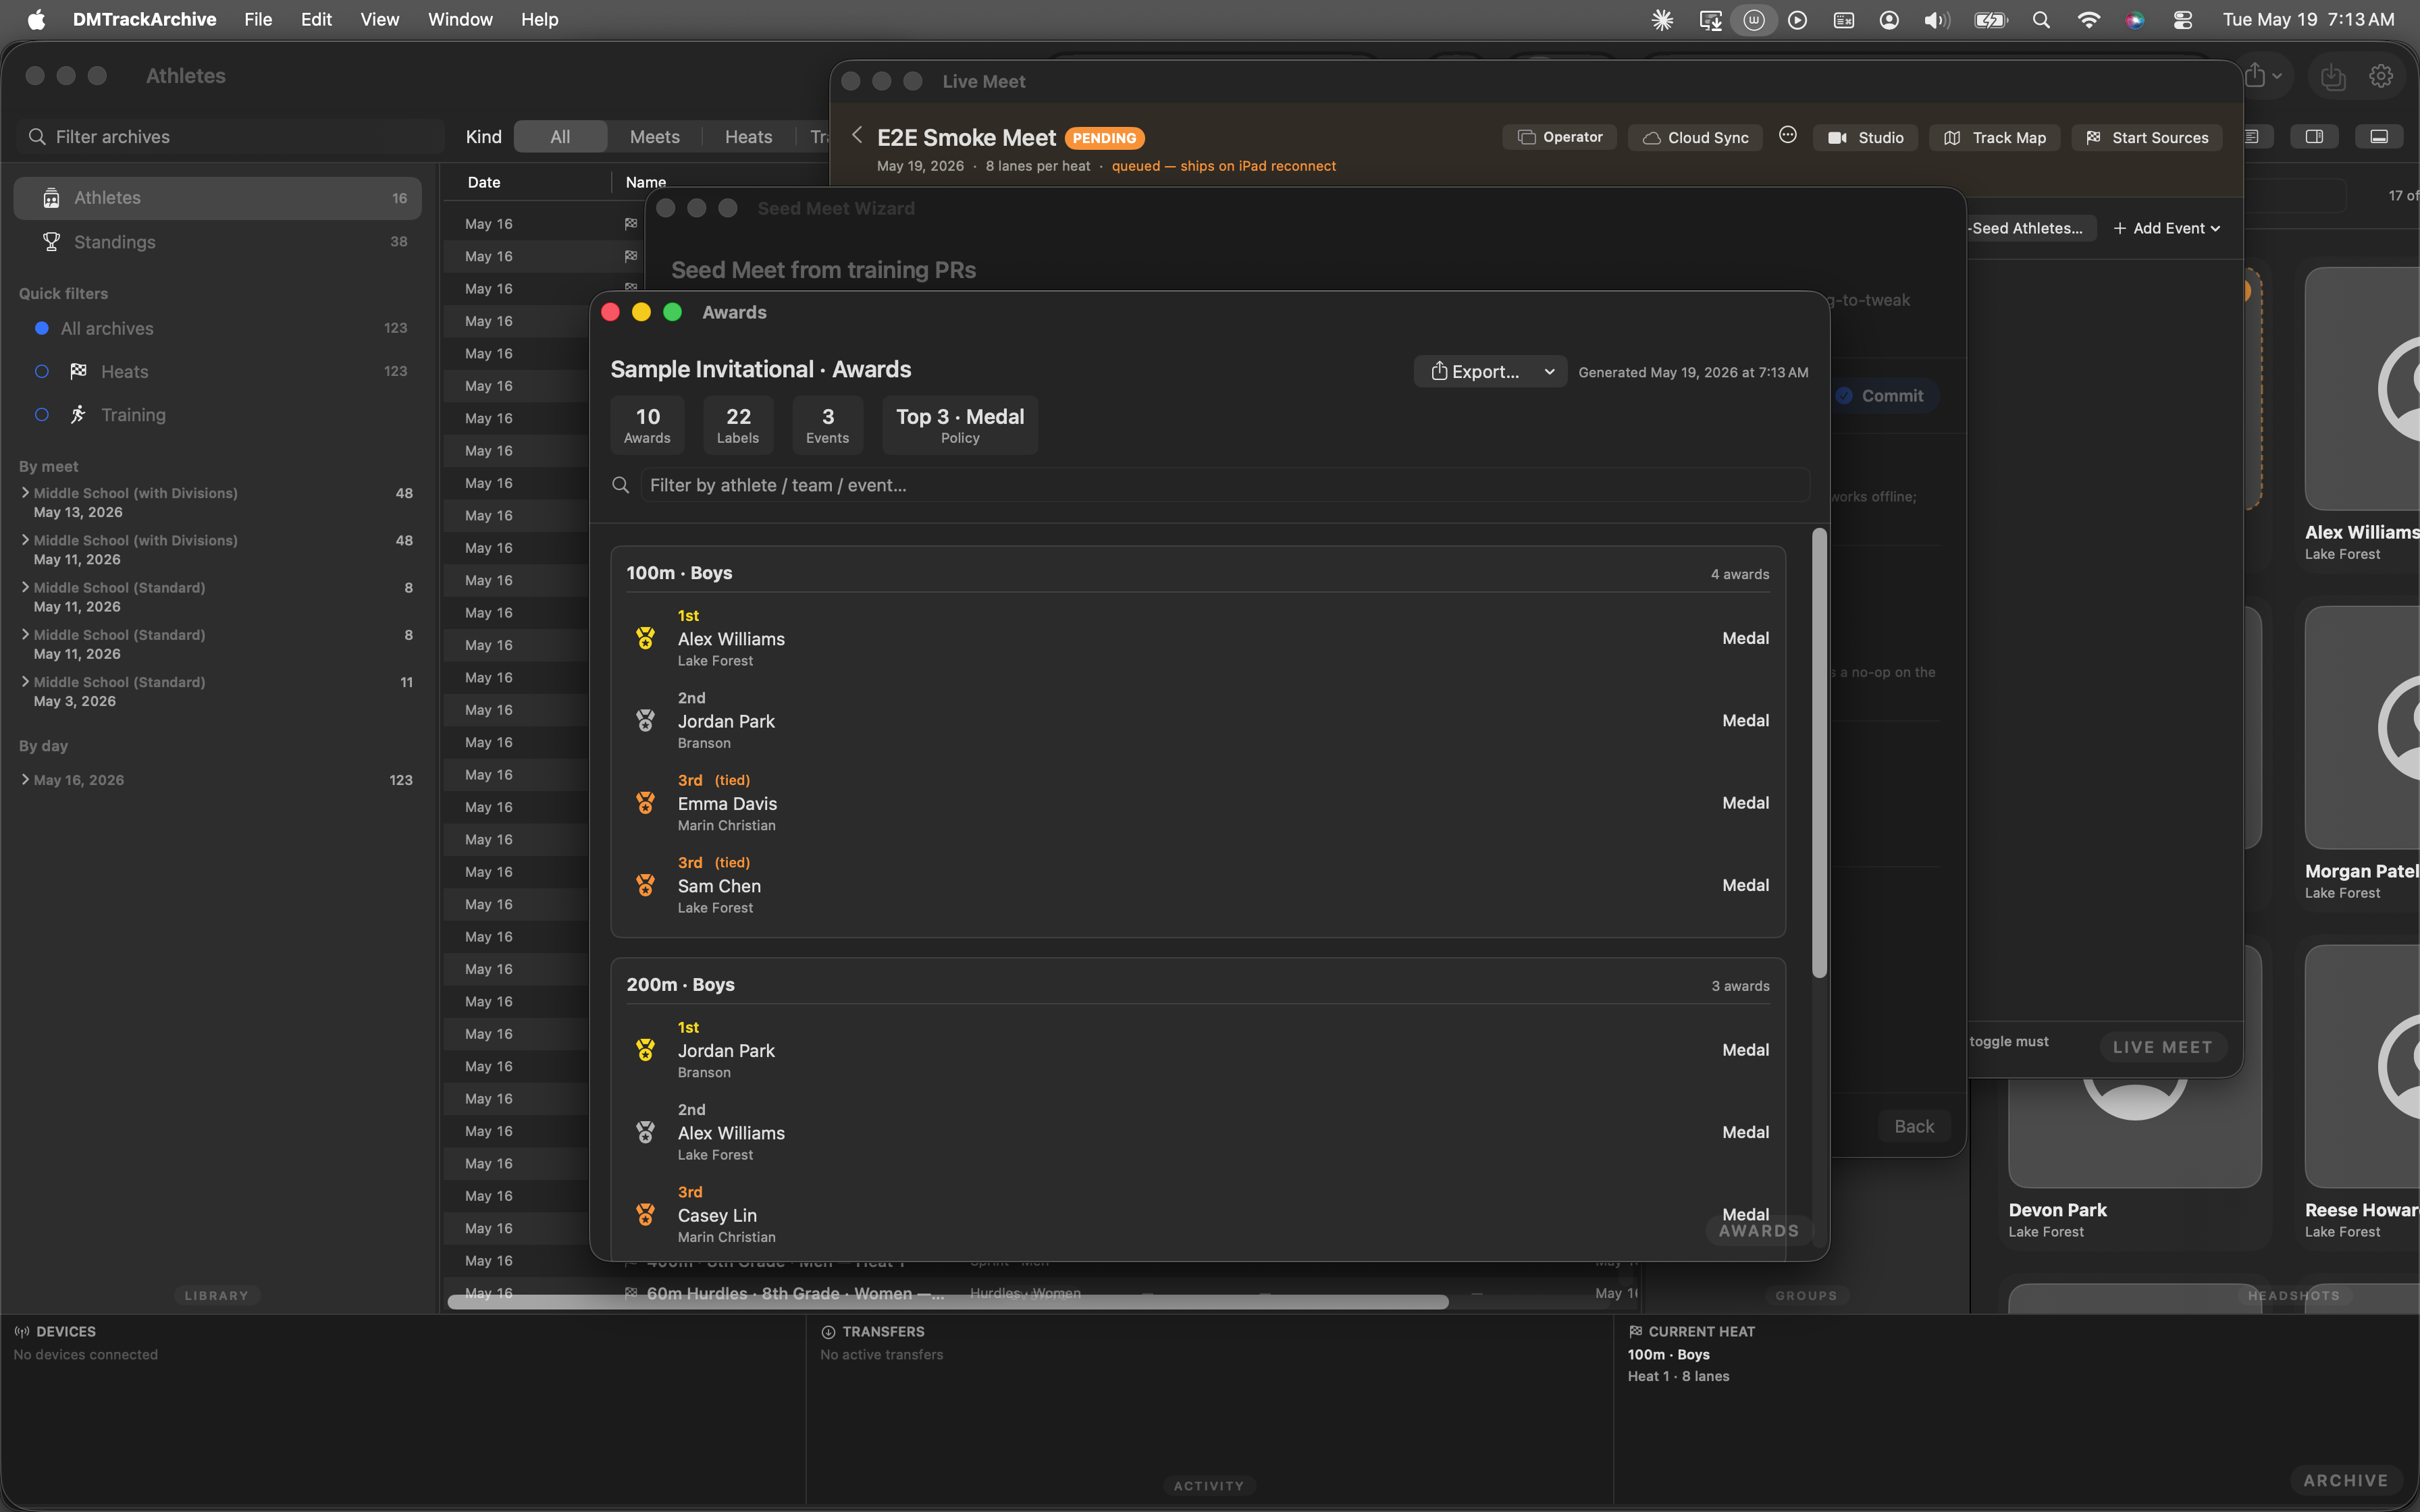Click back chevron beside E2E Smoke Meet
This screenshot has height=1512, width=2420.
tap(857, 135)
